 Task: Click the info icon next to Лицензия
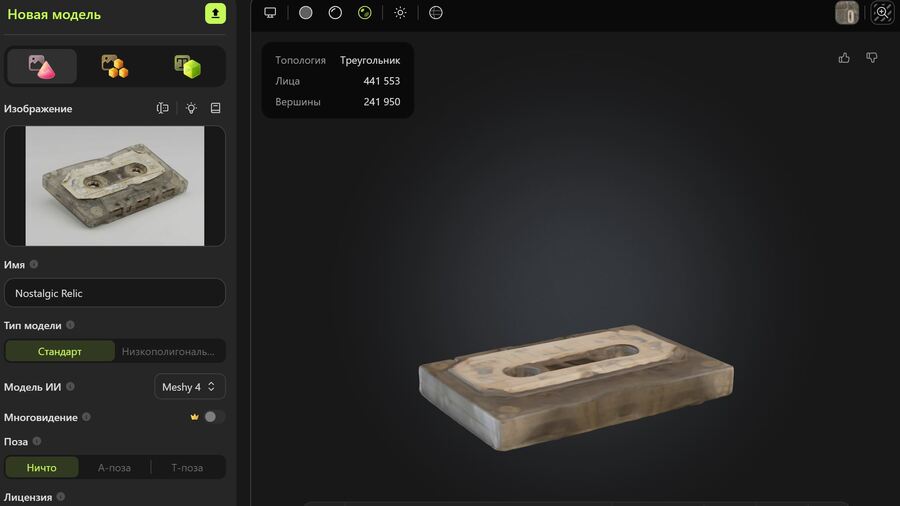(x=61, y=497)
